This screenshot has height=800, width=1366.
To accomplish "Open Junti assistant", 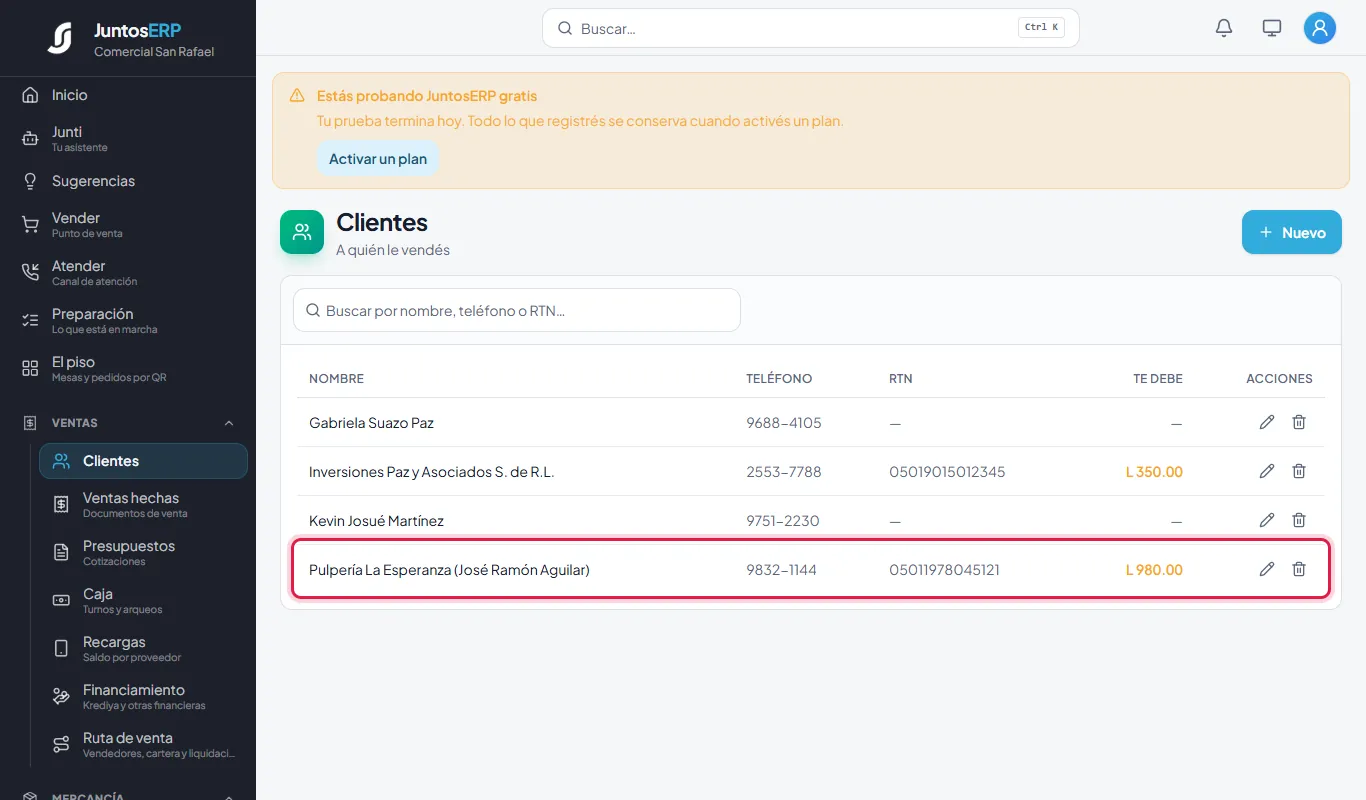I will (x=128, y=139).
